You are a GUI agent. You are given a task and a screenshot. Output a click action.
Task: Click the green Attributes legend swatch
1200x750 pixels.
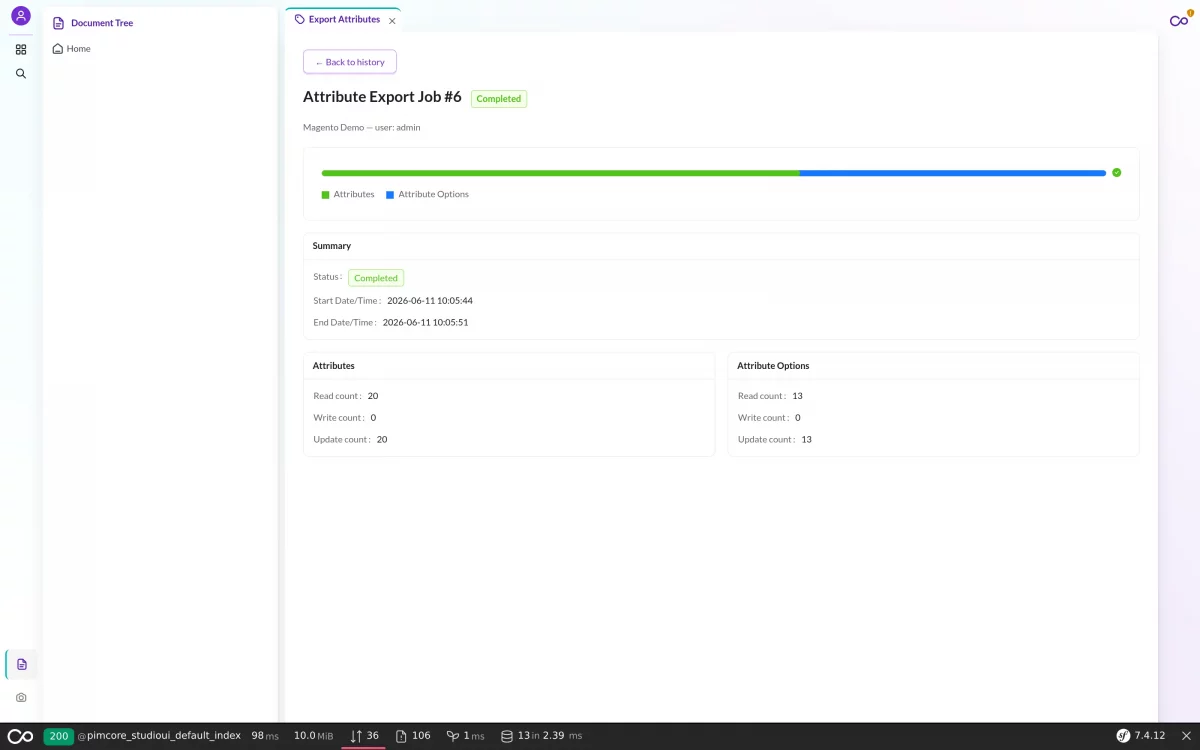(325, 195)
